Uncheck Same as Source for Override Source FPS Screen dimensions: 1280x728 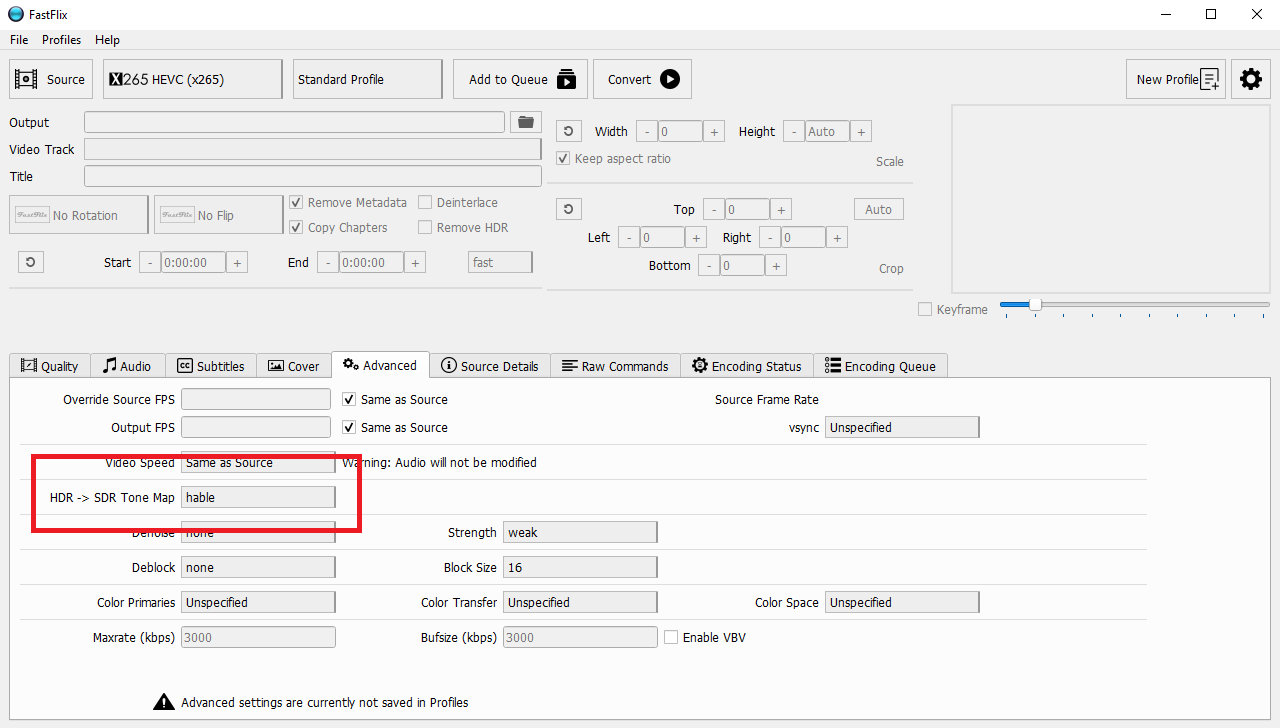click(x=349, y=399)
